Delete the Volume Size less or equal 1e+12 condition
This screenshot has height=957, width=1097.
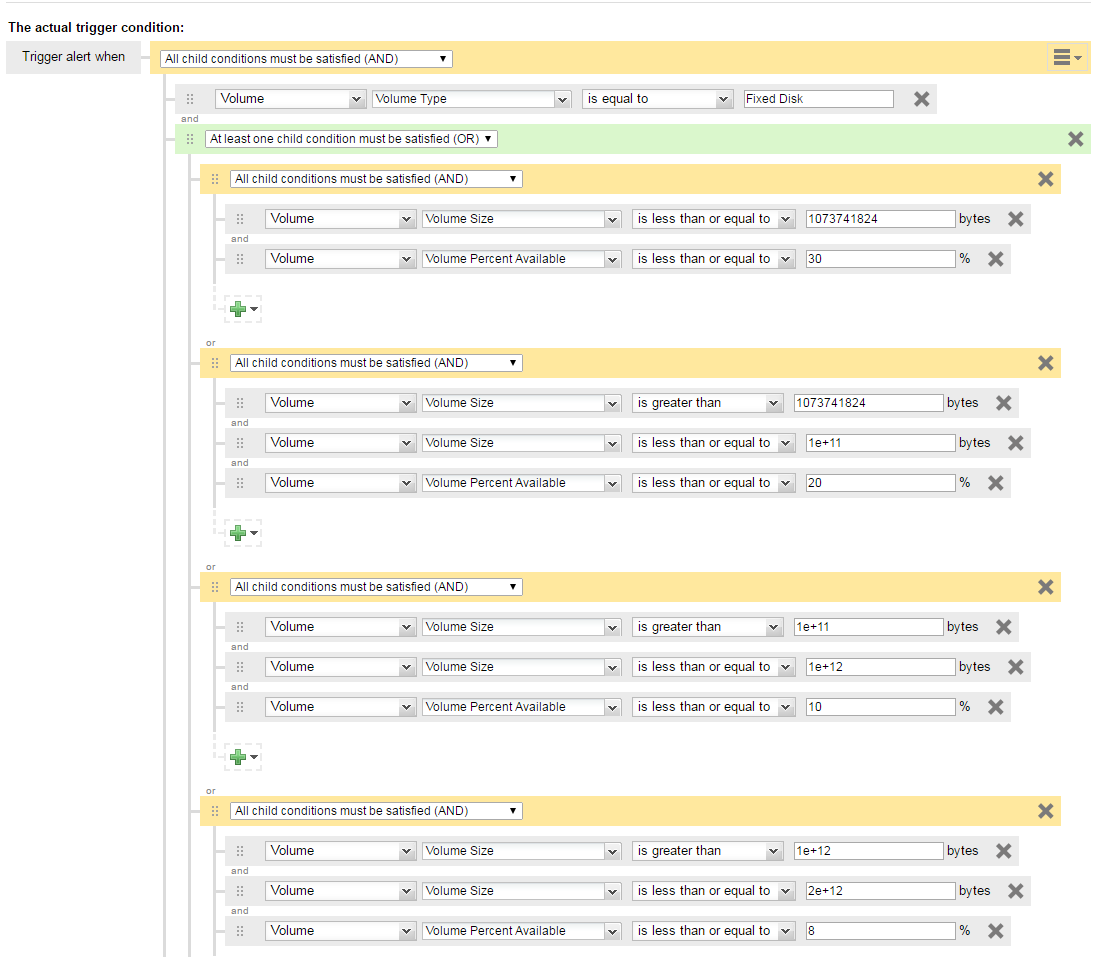pyautogui.click(x=1015, y=667)
